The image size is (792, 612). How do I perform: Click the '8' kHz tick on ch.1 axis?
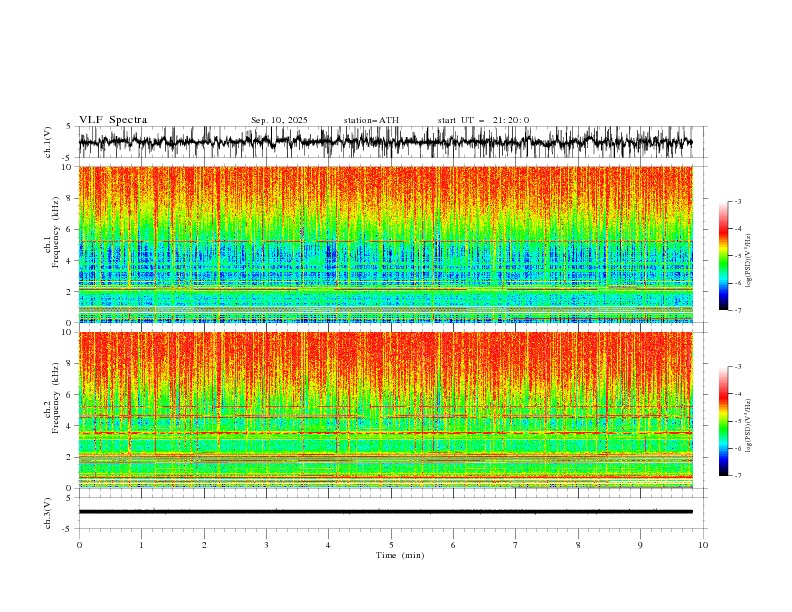pyautogui.click(x=71, y=198)
